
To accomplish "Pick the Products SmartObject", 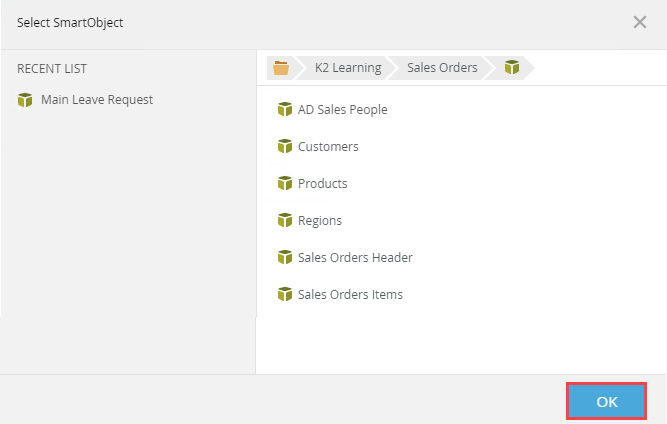I will [323, 184].
